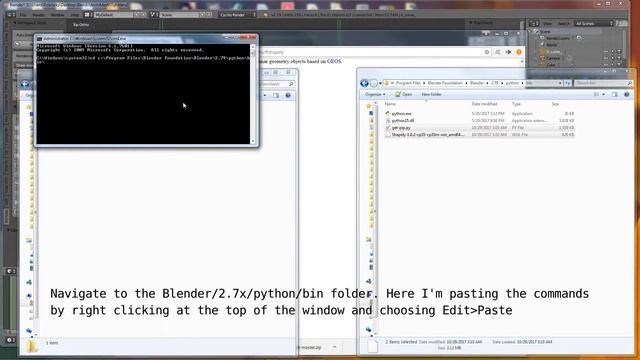Click the Open button in Explorer toolbar
The height and width of the screenshot is (360, 640).
coord(404,94)
